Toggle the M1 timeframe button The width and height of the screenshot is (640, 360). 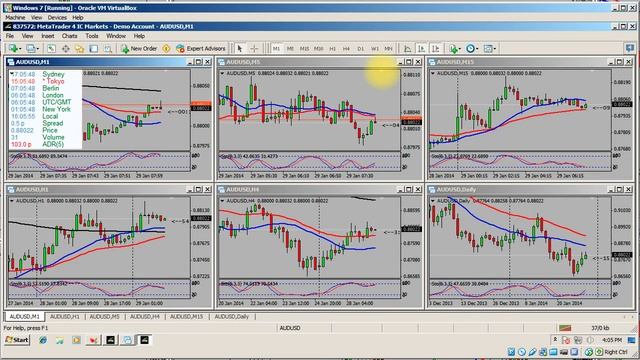pyautogui.click(x=276, y=49)
